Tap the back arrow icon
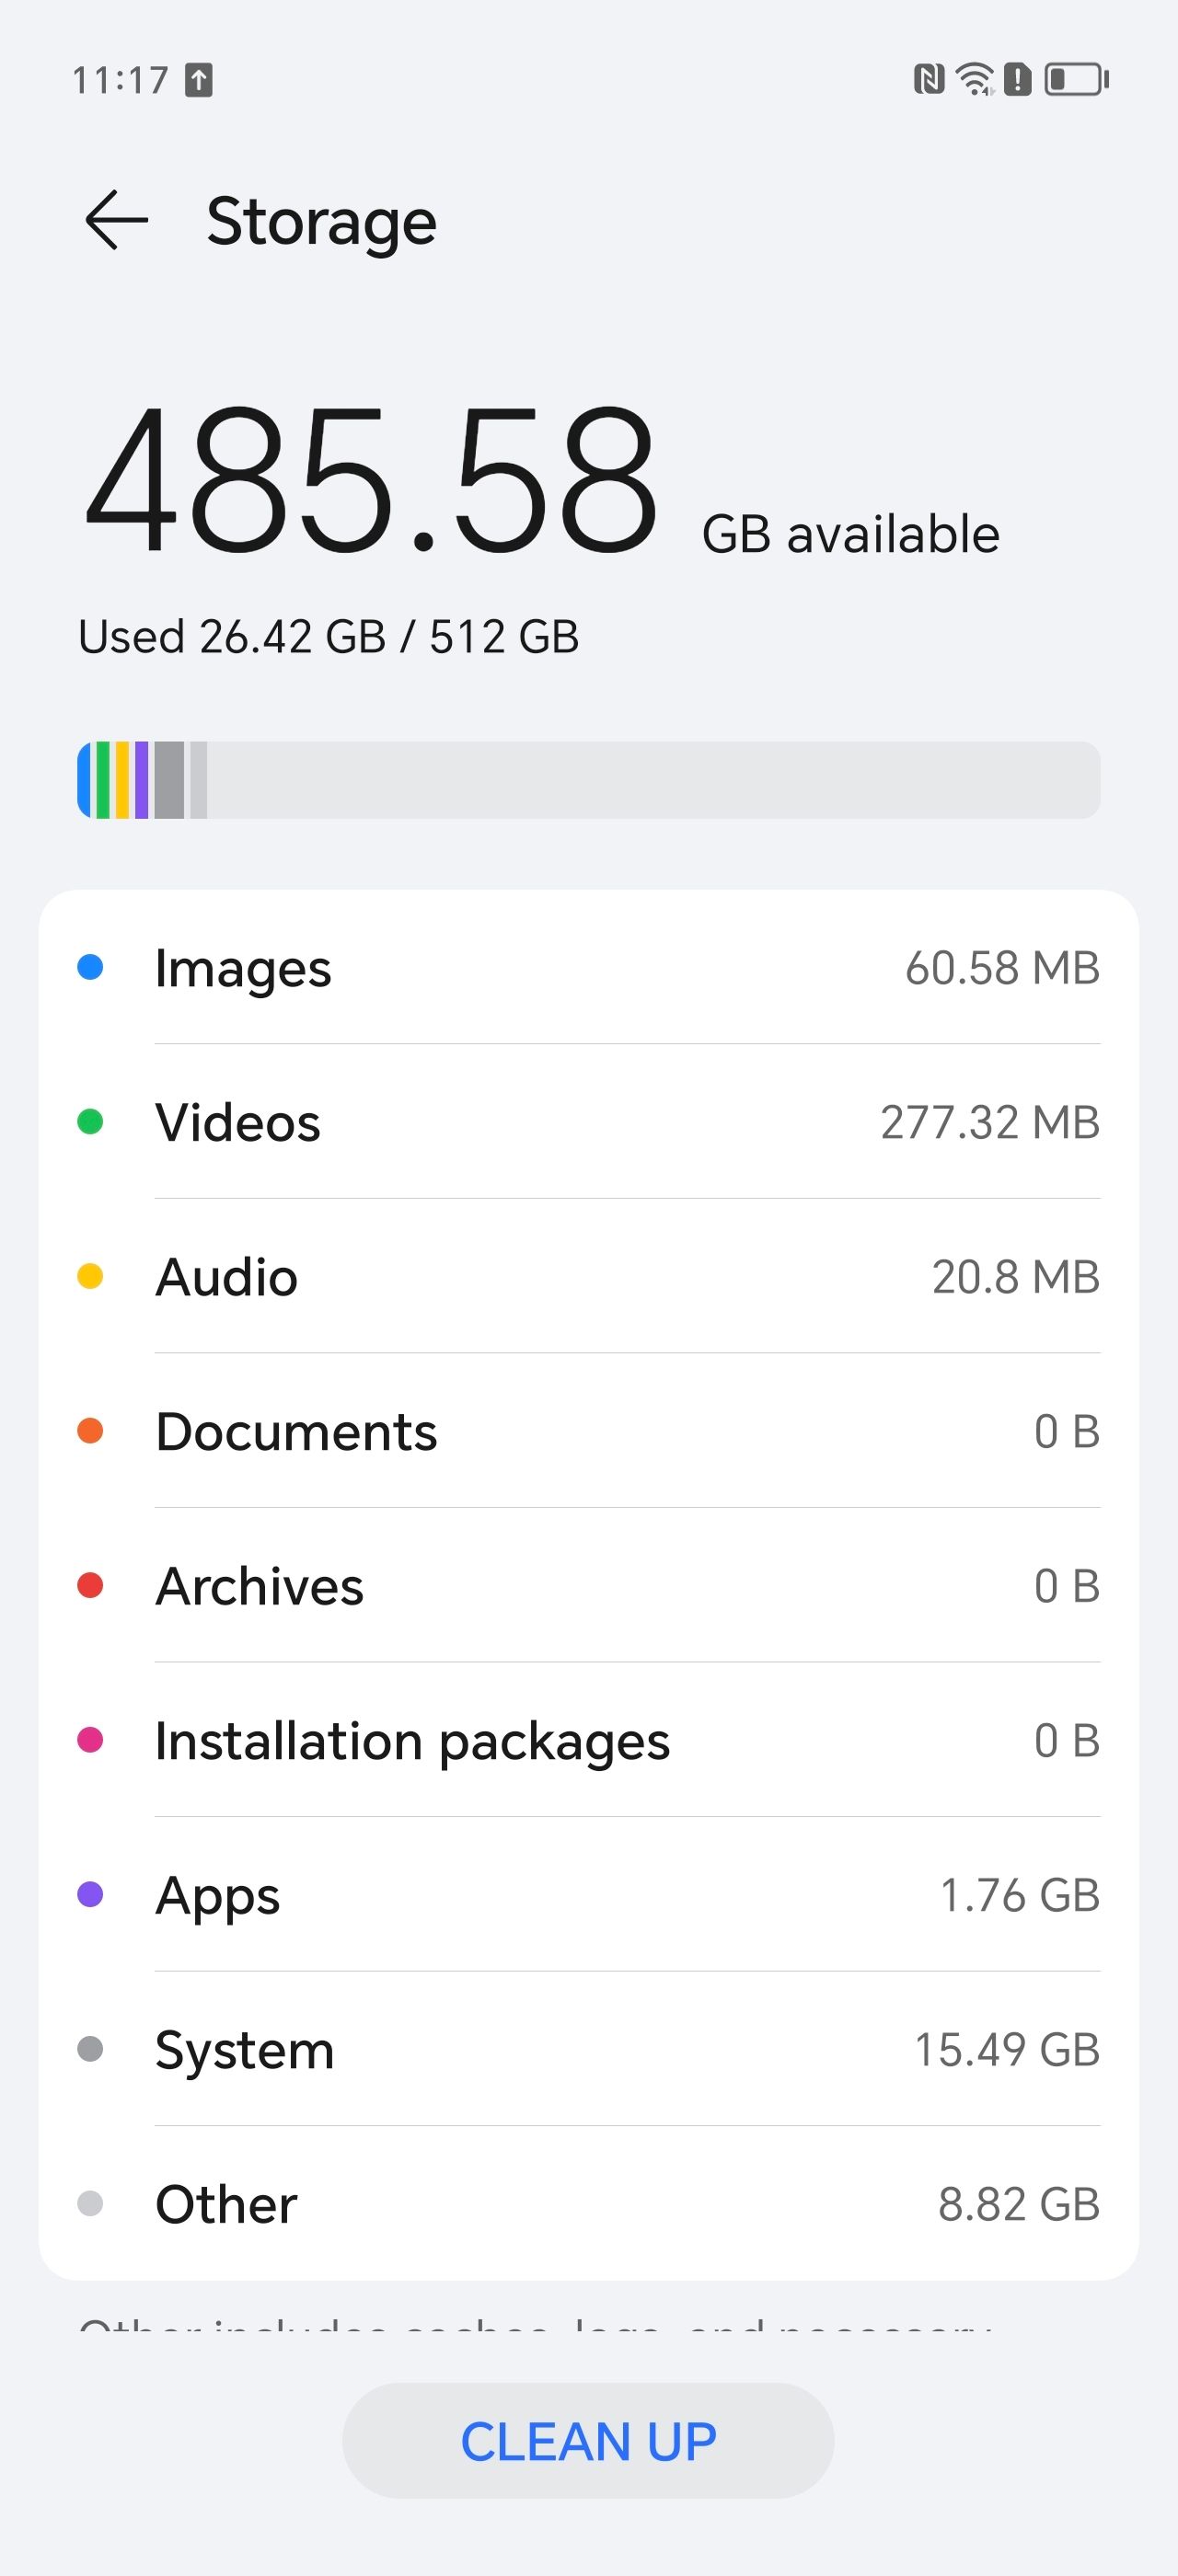 click(x=117, y=219)
